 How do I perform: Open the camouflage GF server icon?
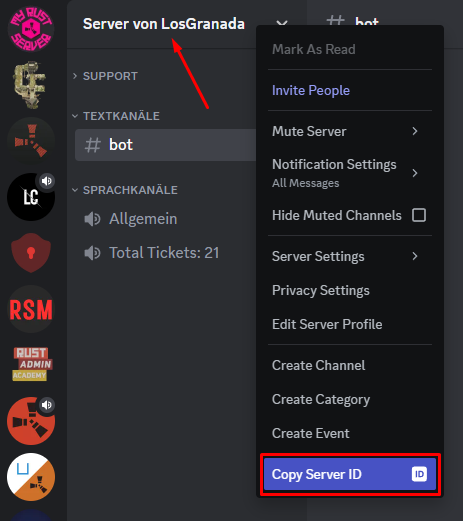point(31,85)
